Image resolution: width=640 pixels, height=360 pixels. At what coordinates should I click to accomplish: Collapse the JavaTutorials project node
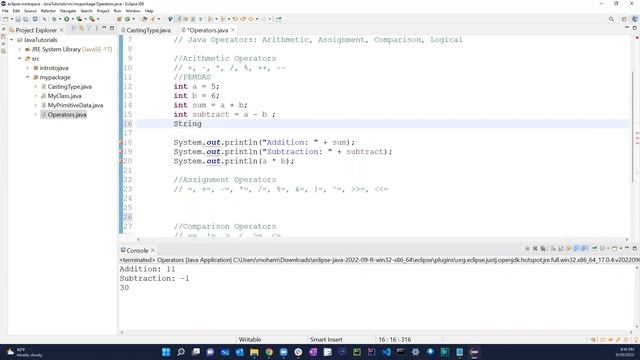pos(12,40)
